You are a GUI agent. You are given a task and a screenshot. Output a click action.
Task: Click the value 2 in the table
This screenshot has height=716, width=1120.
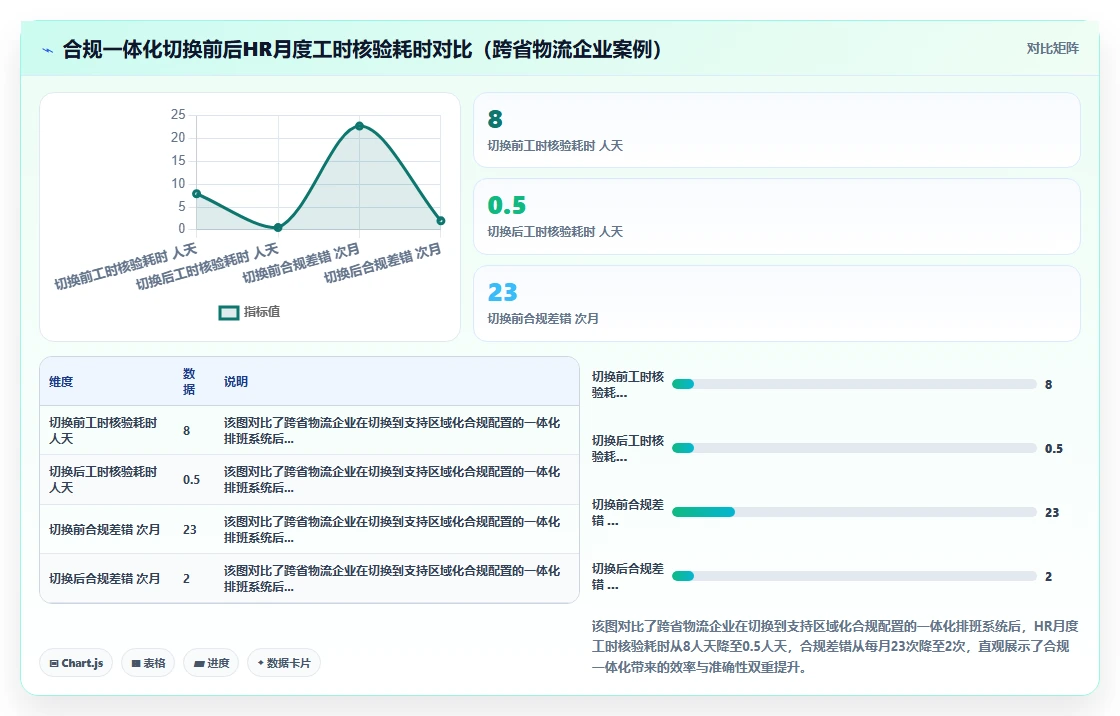pyautogui.click(x=186, y=579)
